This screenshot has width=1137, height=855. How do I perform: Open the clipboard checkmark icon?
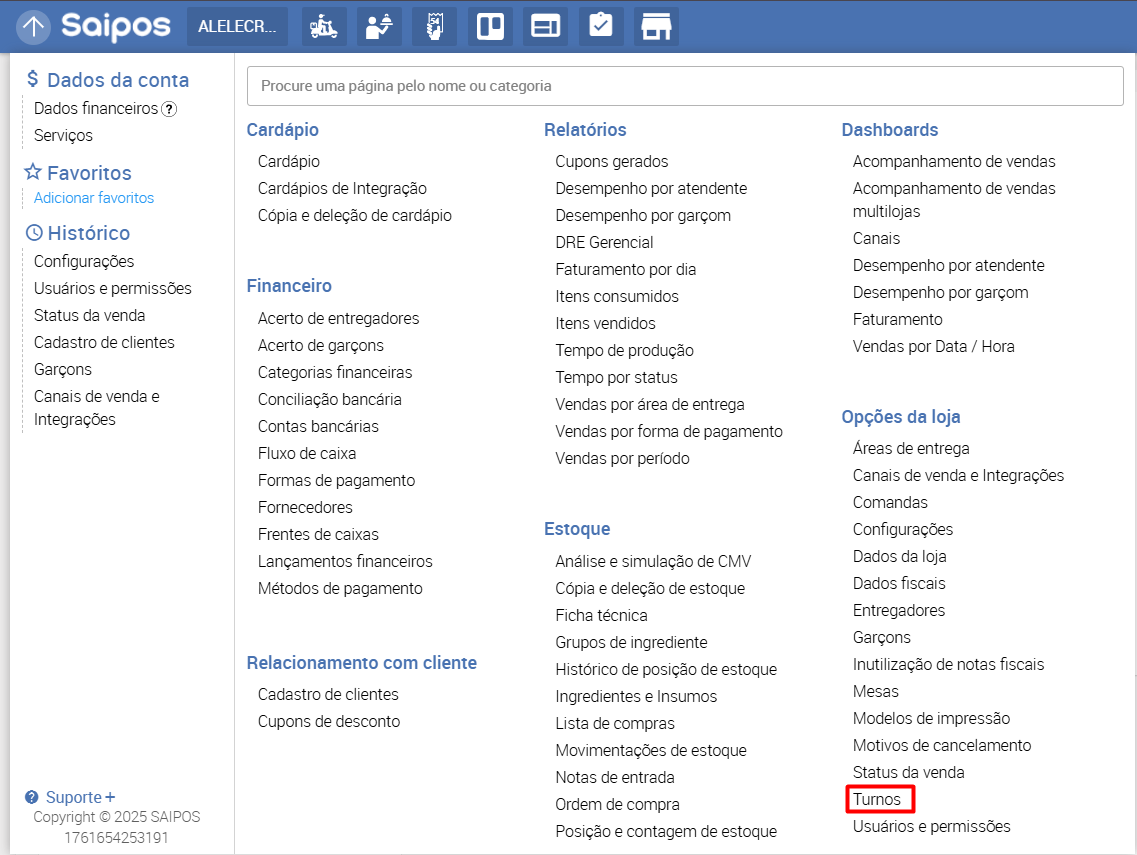[x=600, y=27]
